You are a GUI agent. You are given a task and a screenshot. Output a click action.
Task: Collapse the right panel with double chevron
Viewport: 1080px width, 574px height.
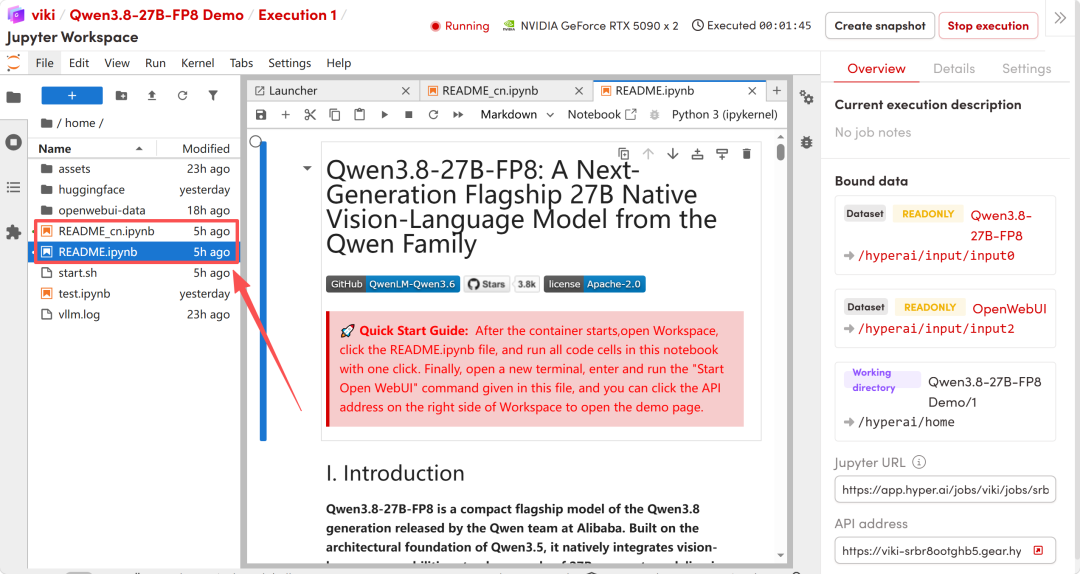pos(1060,18)
